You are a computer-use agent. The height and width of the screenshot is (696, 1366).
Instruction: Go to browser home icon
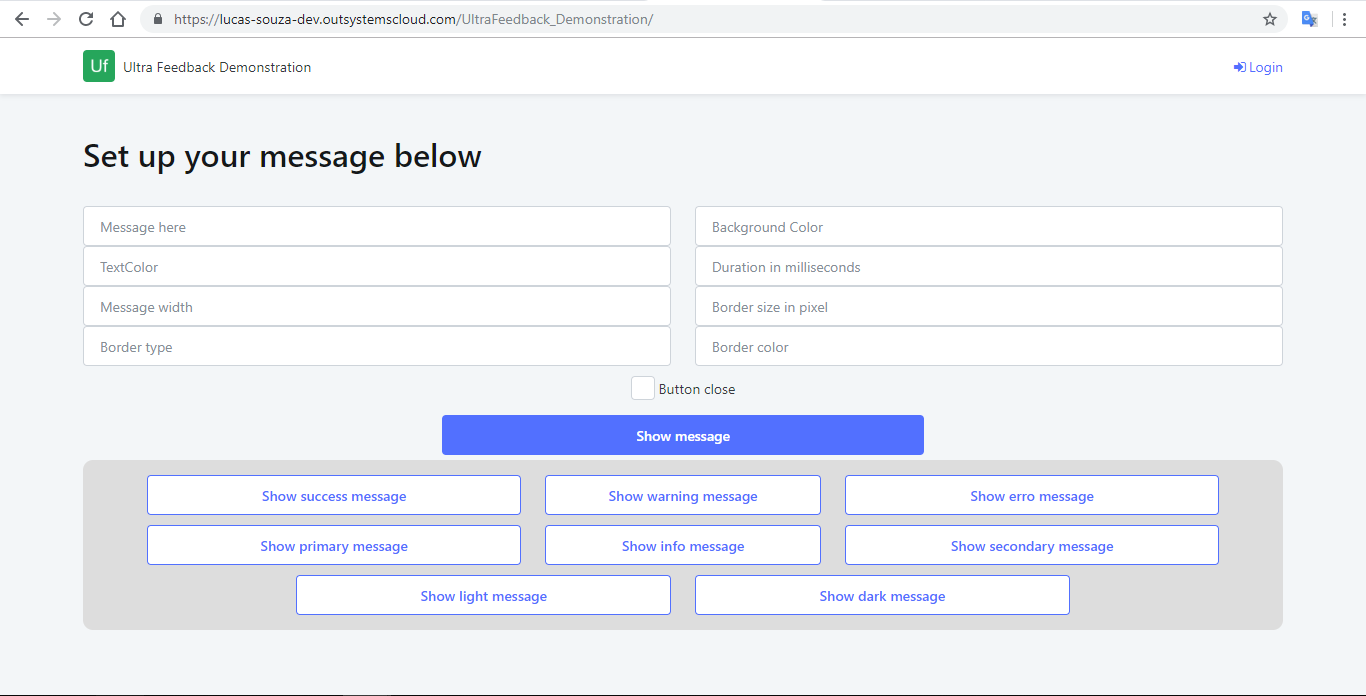(118, 19)
